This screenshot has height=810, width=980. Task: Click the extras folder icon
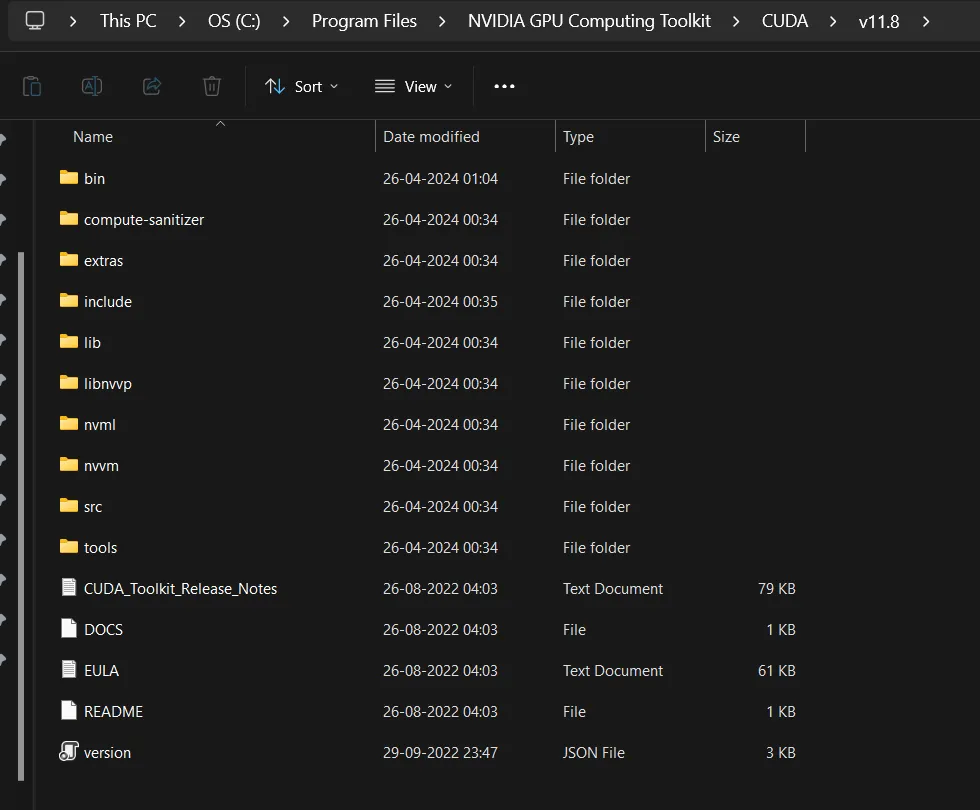[69, 259]
